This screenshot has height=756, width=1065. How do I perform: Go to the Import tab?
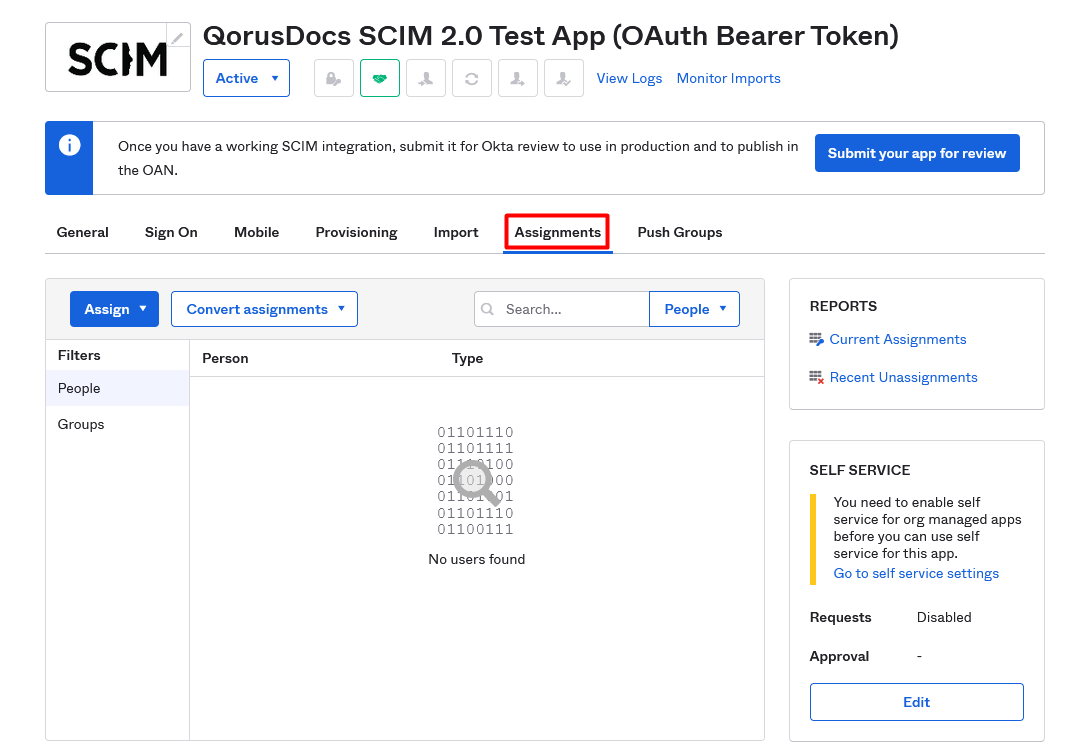pos(456,232)
